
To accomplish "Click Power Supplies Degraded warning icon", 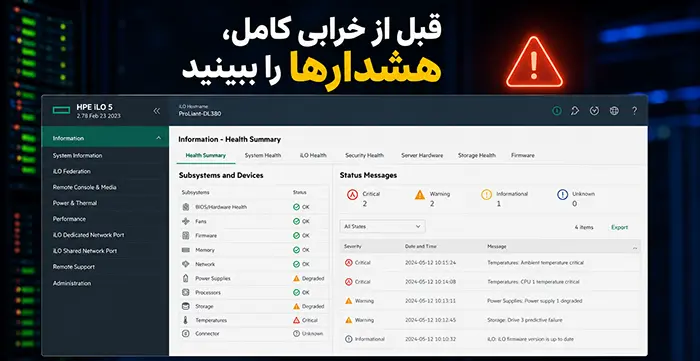I will point(296,278).
